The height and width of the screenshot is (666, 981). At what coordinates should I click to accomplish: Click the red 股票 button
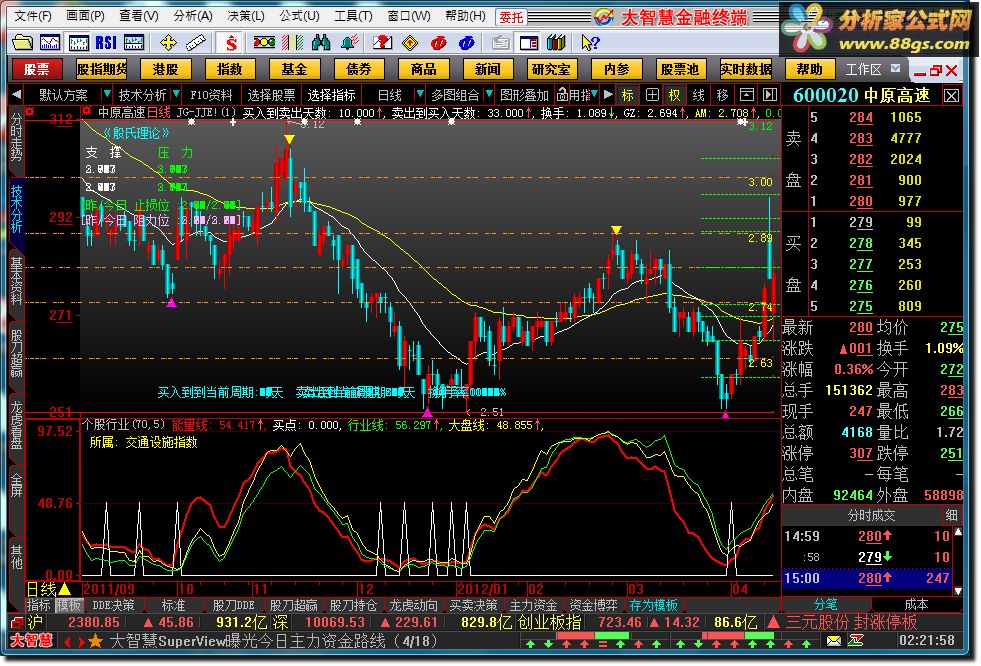pos(36,69)
